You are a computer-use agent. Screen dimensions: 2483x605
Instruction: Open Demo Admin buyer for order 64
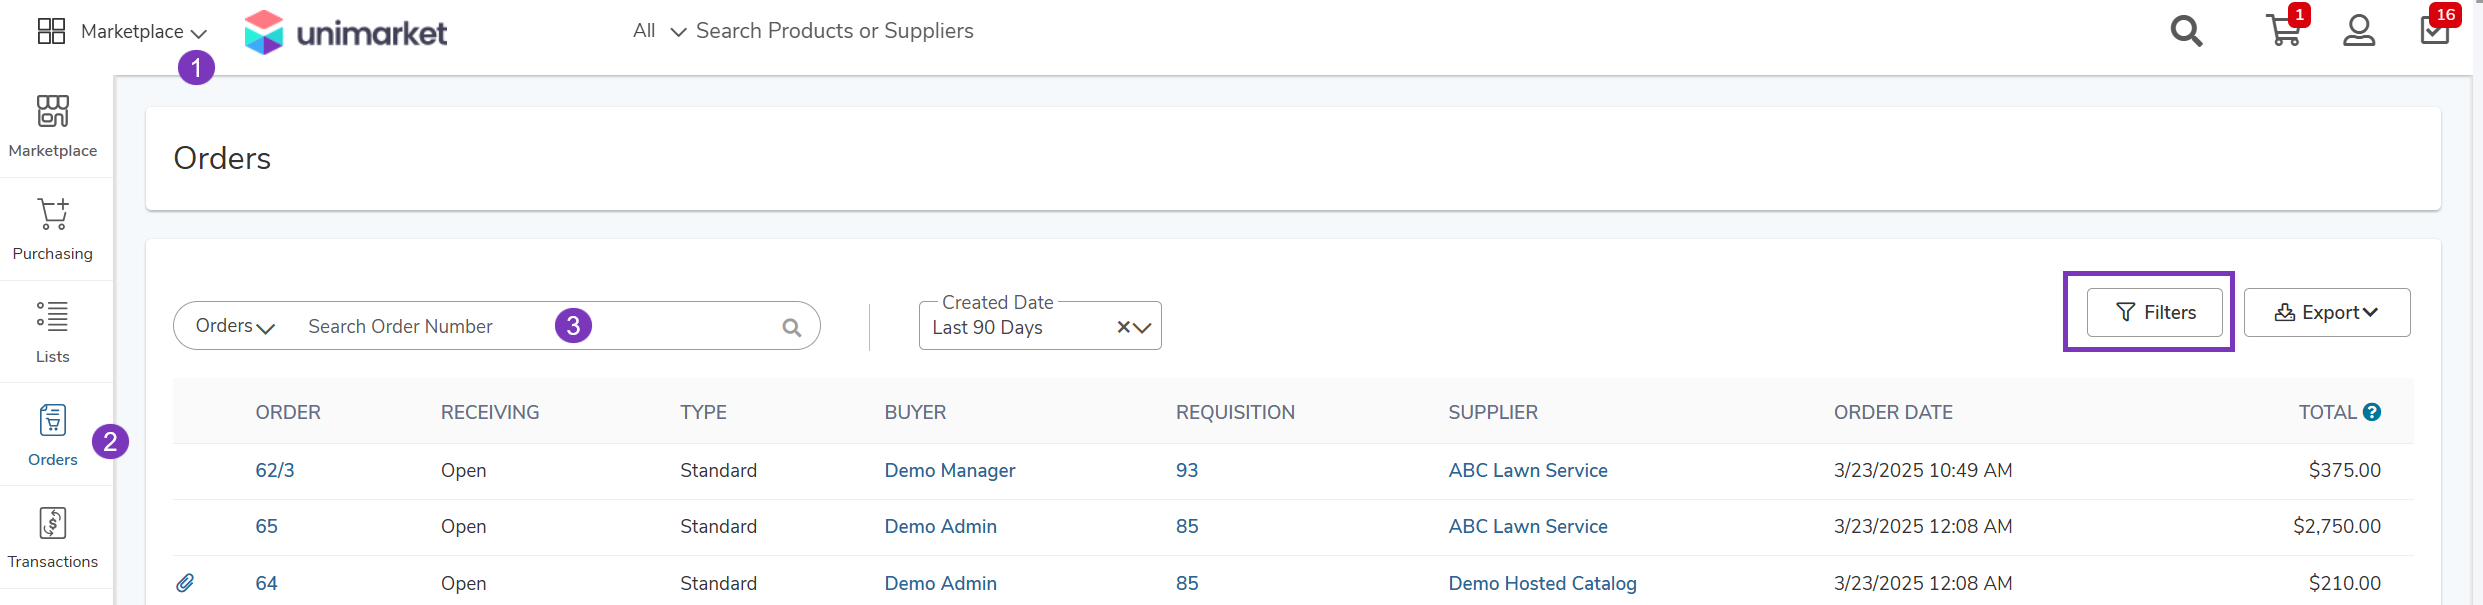(x=941, y=583)
